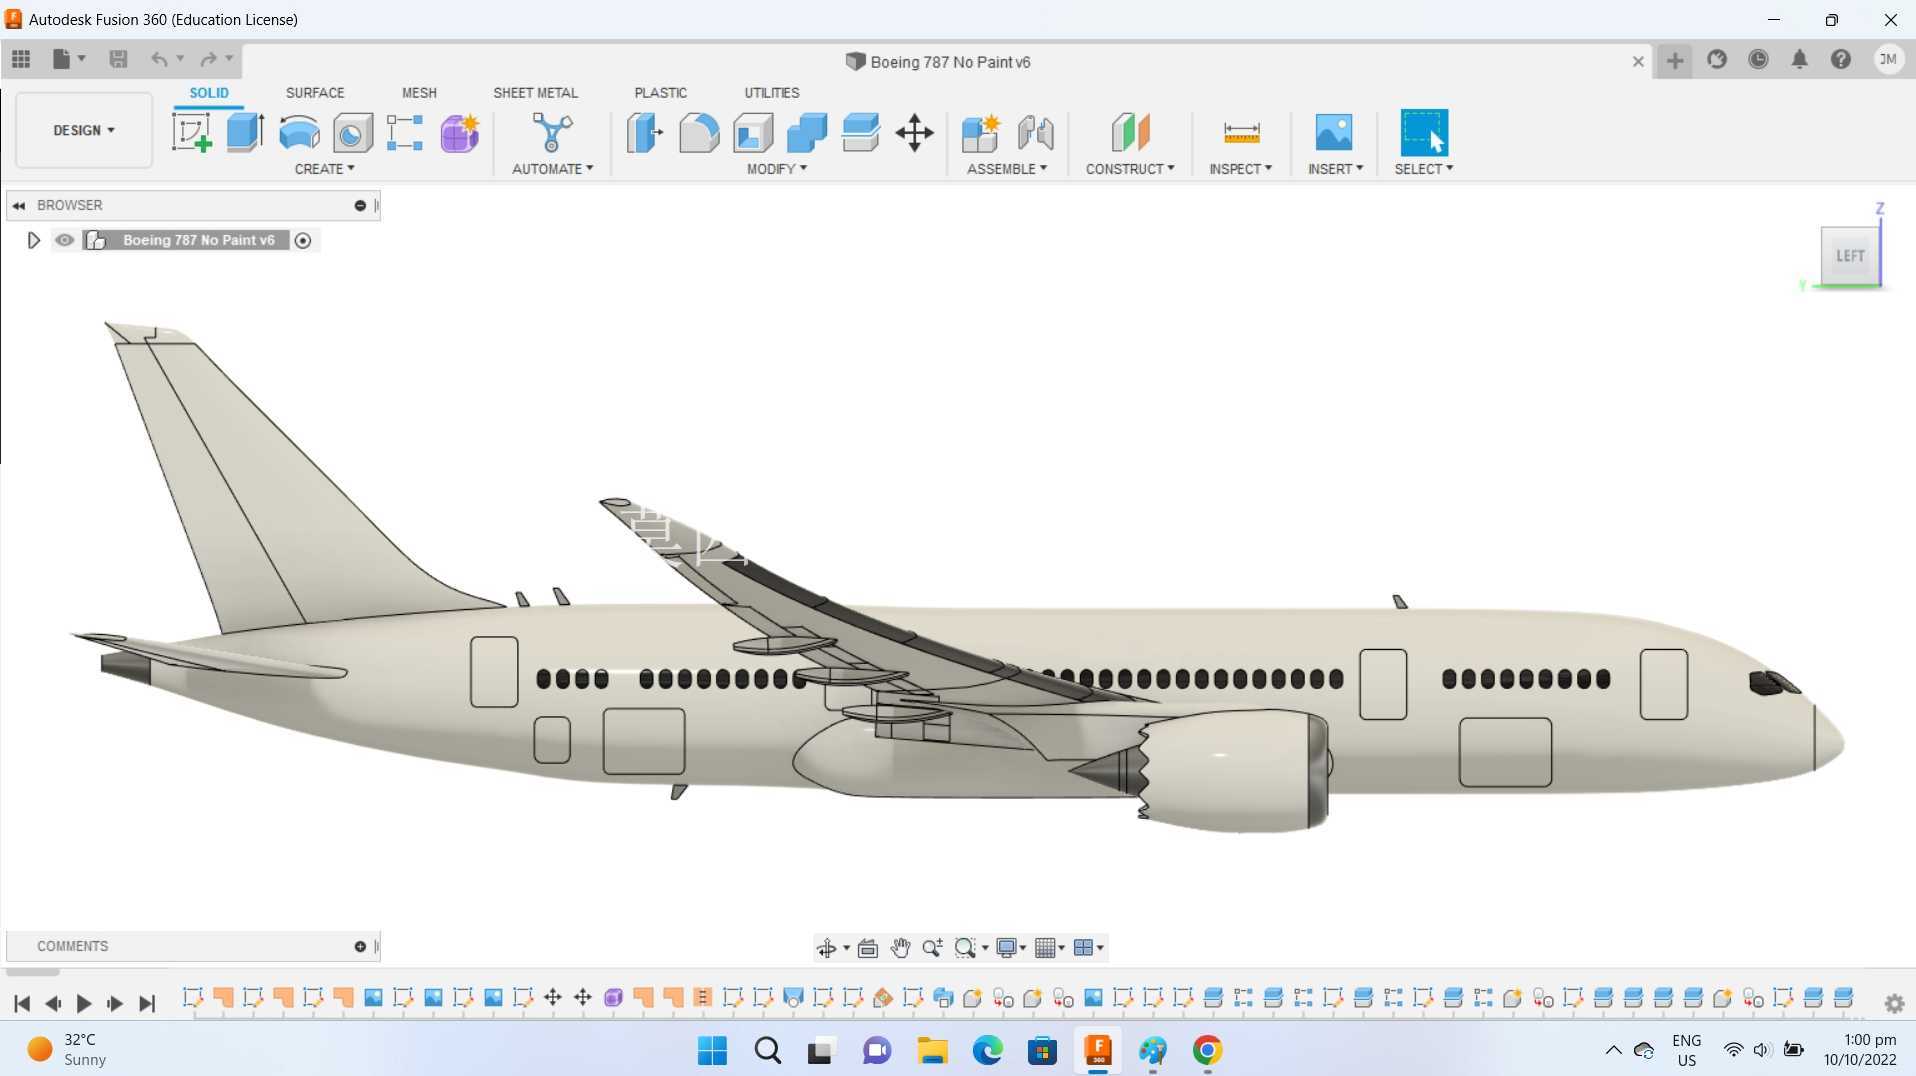Choose the Shell tool

(753, 132)
